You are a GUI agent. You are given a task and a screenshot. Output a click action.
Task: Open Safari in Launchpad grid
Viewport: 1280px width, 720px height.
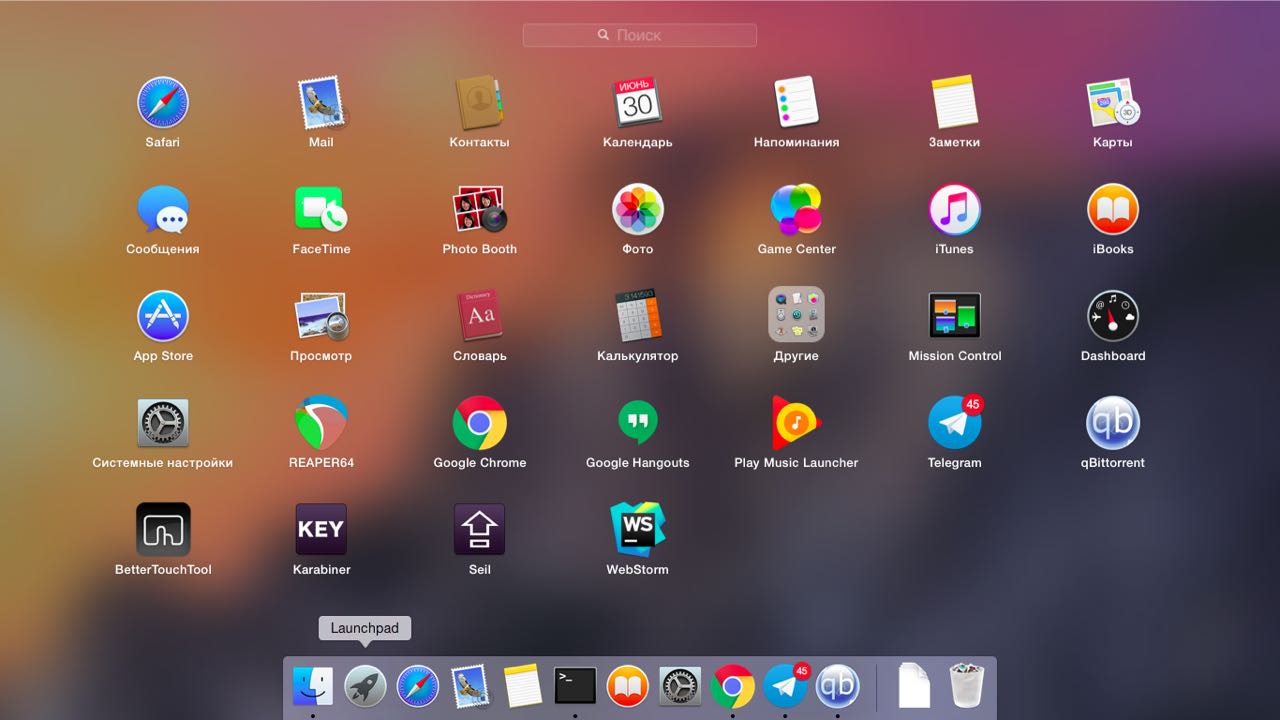tap(163, 103)
